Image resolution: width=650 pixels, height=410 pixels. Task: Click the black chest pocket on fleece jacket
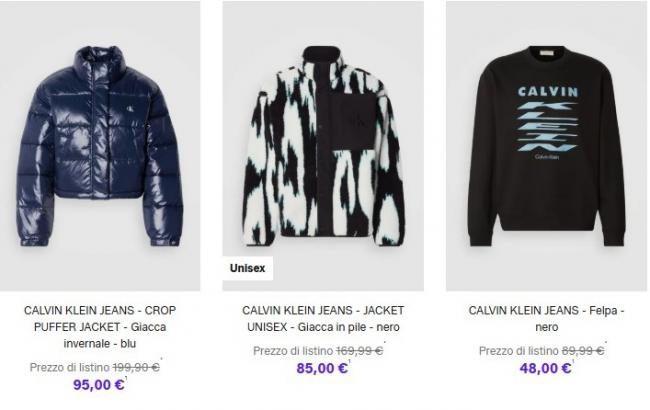pos(353,121)
